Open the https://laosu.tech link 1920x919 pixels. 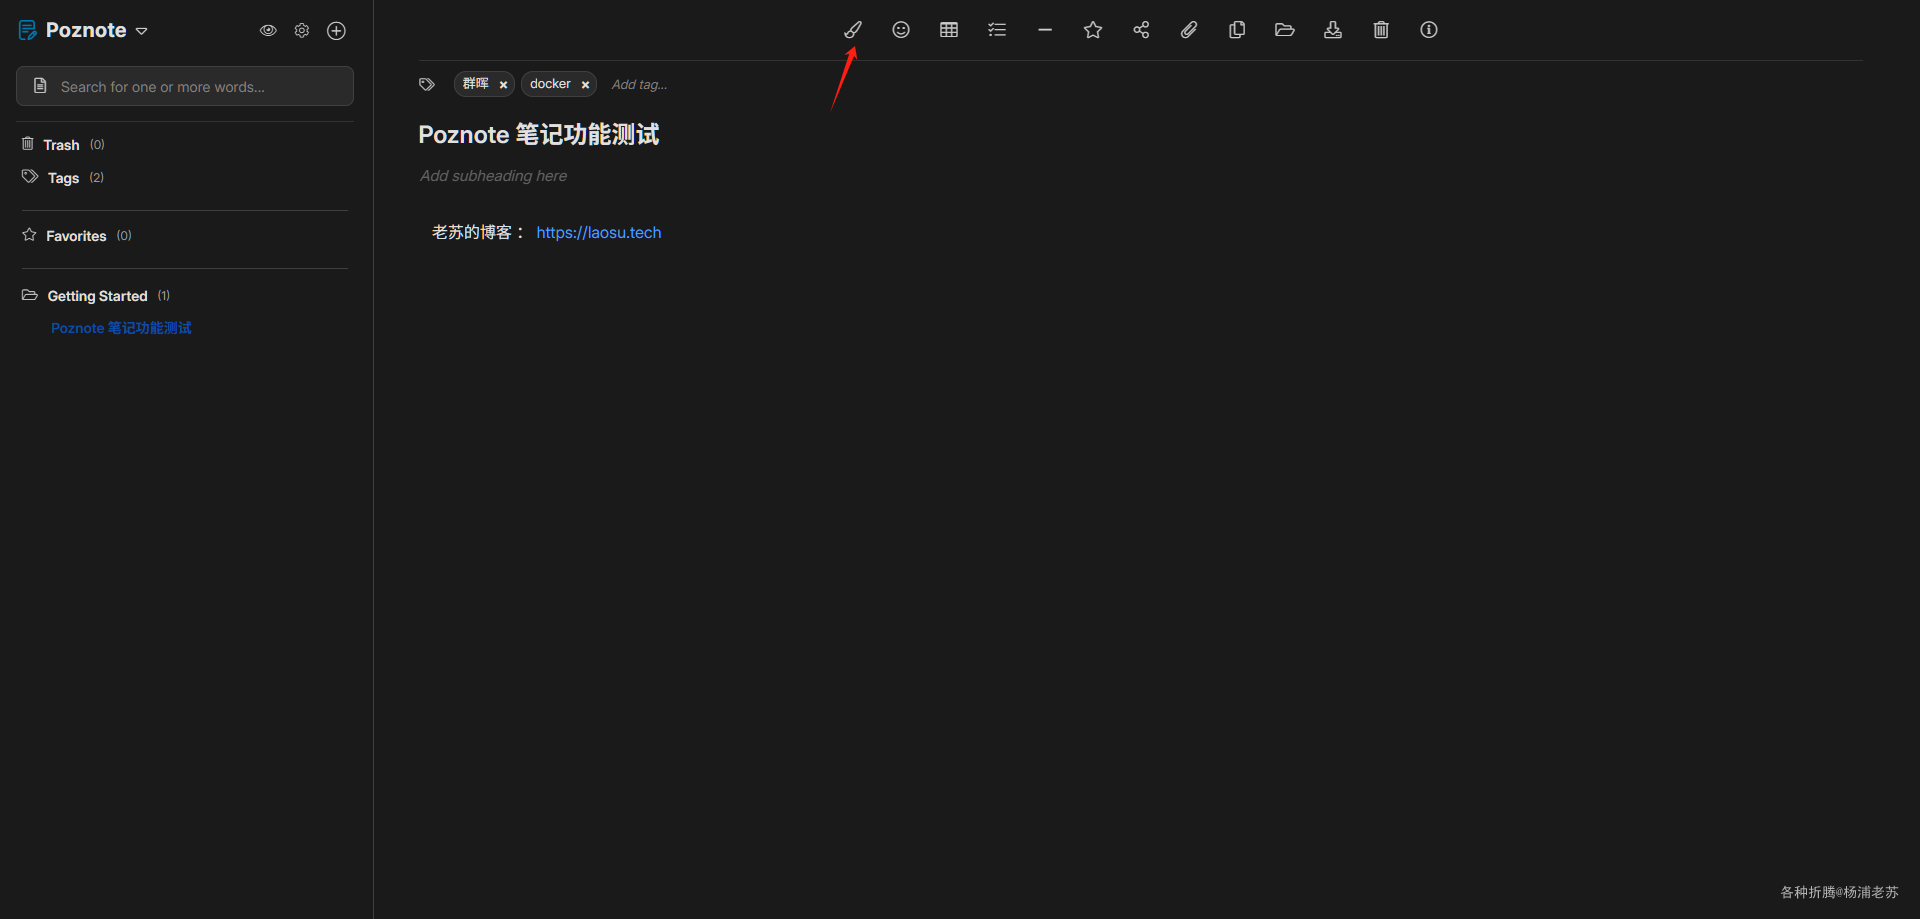[599, 233]
